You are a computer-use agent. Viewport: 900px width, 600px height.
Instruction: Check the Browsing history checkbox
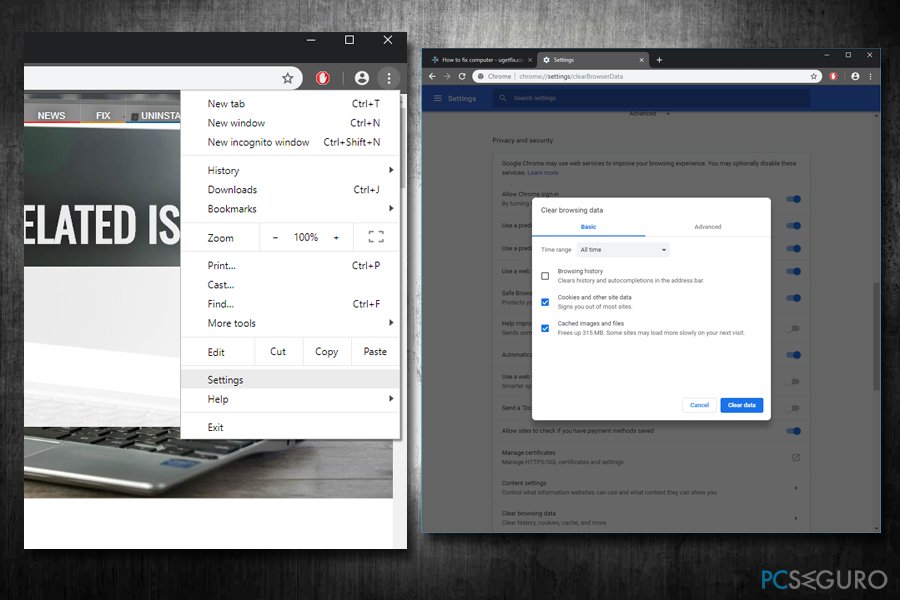point(545,276)
